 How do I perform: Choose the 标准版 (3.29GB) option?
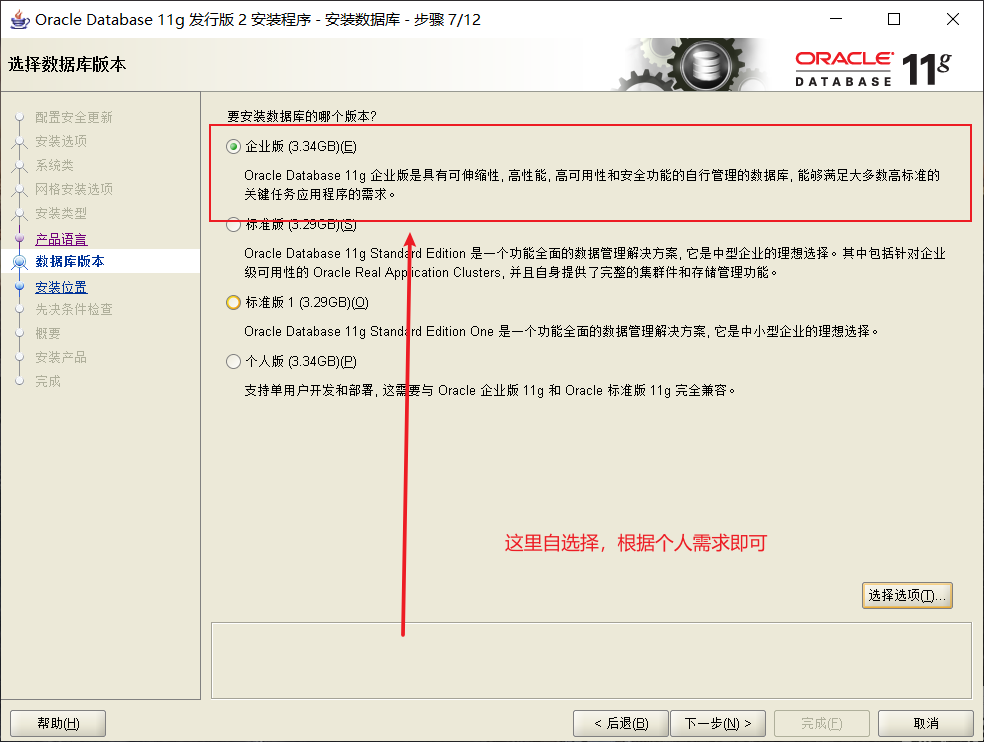pos(232,224)
